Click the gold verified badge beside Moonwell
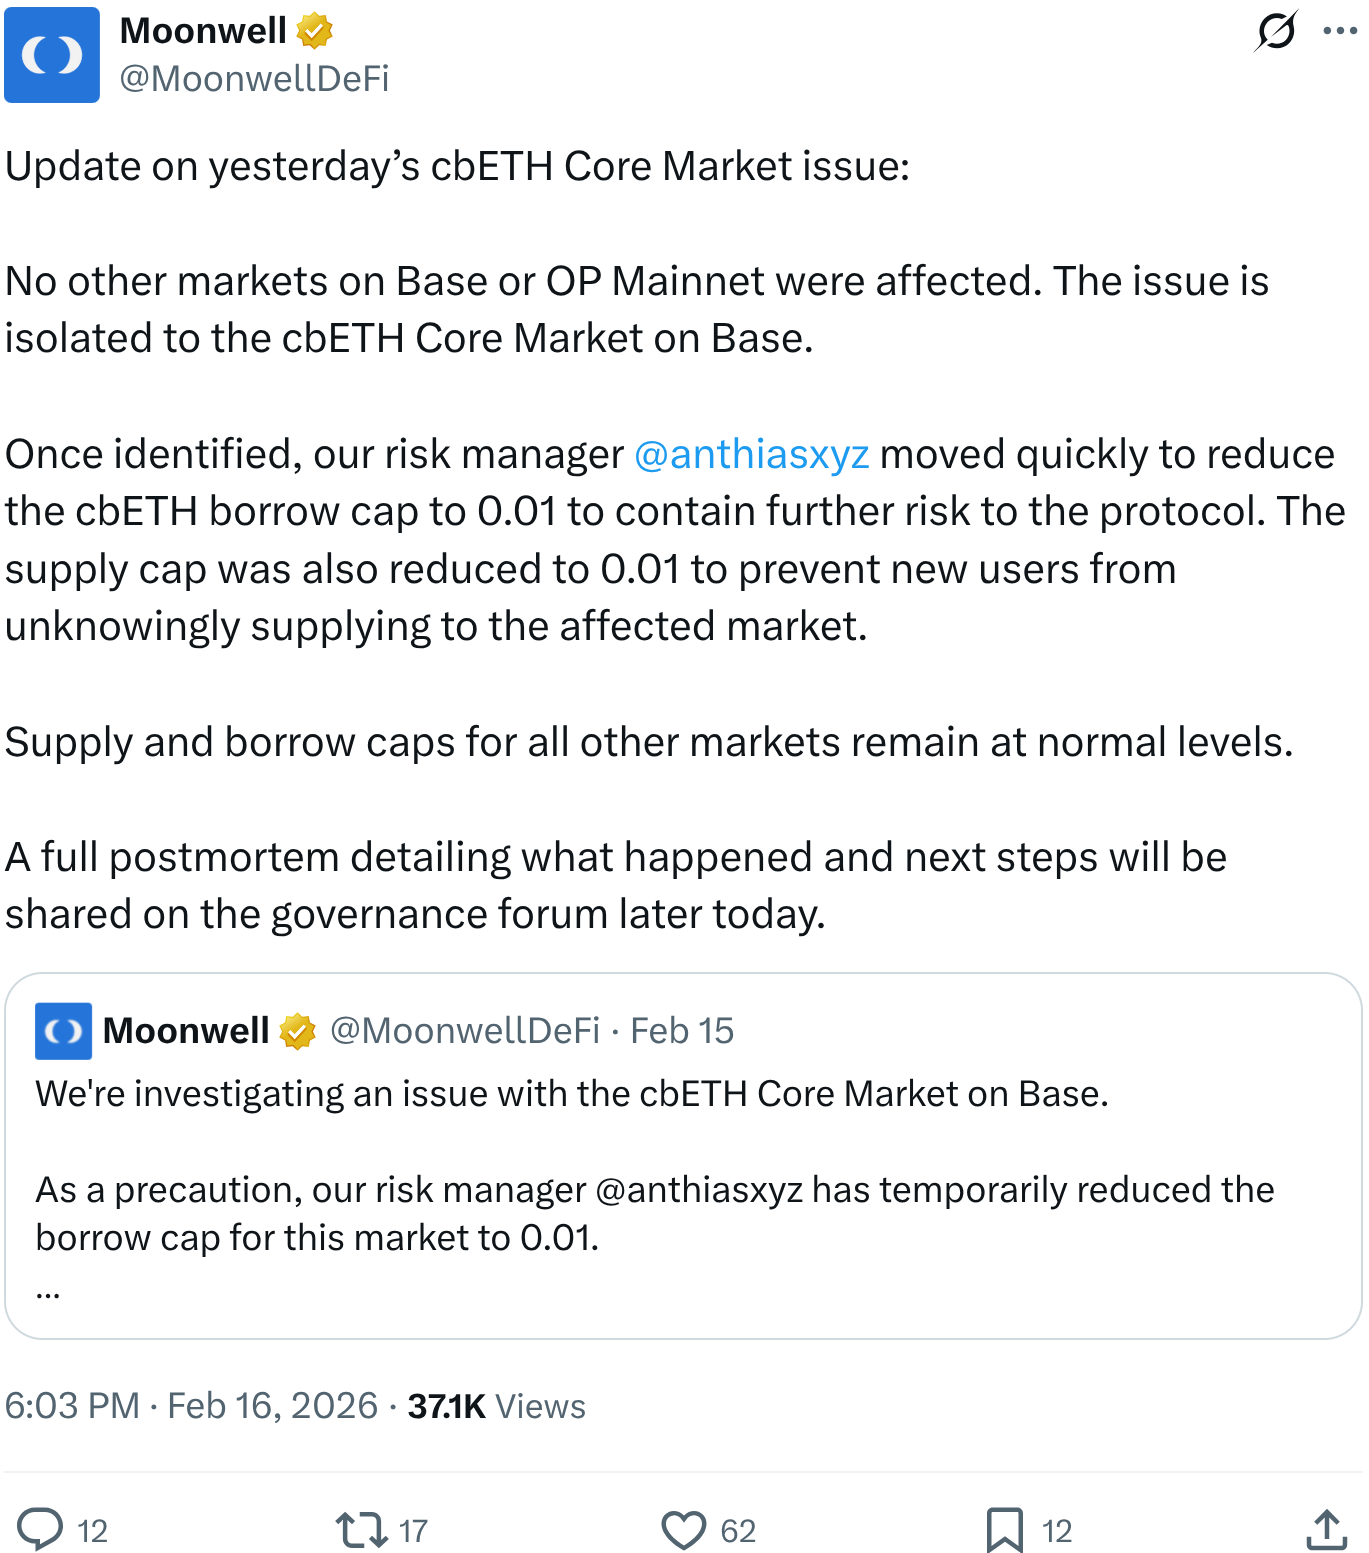This screenshot has width=1369, height=1553. (315, 31)
